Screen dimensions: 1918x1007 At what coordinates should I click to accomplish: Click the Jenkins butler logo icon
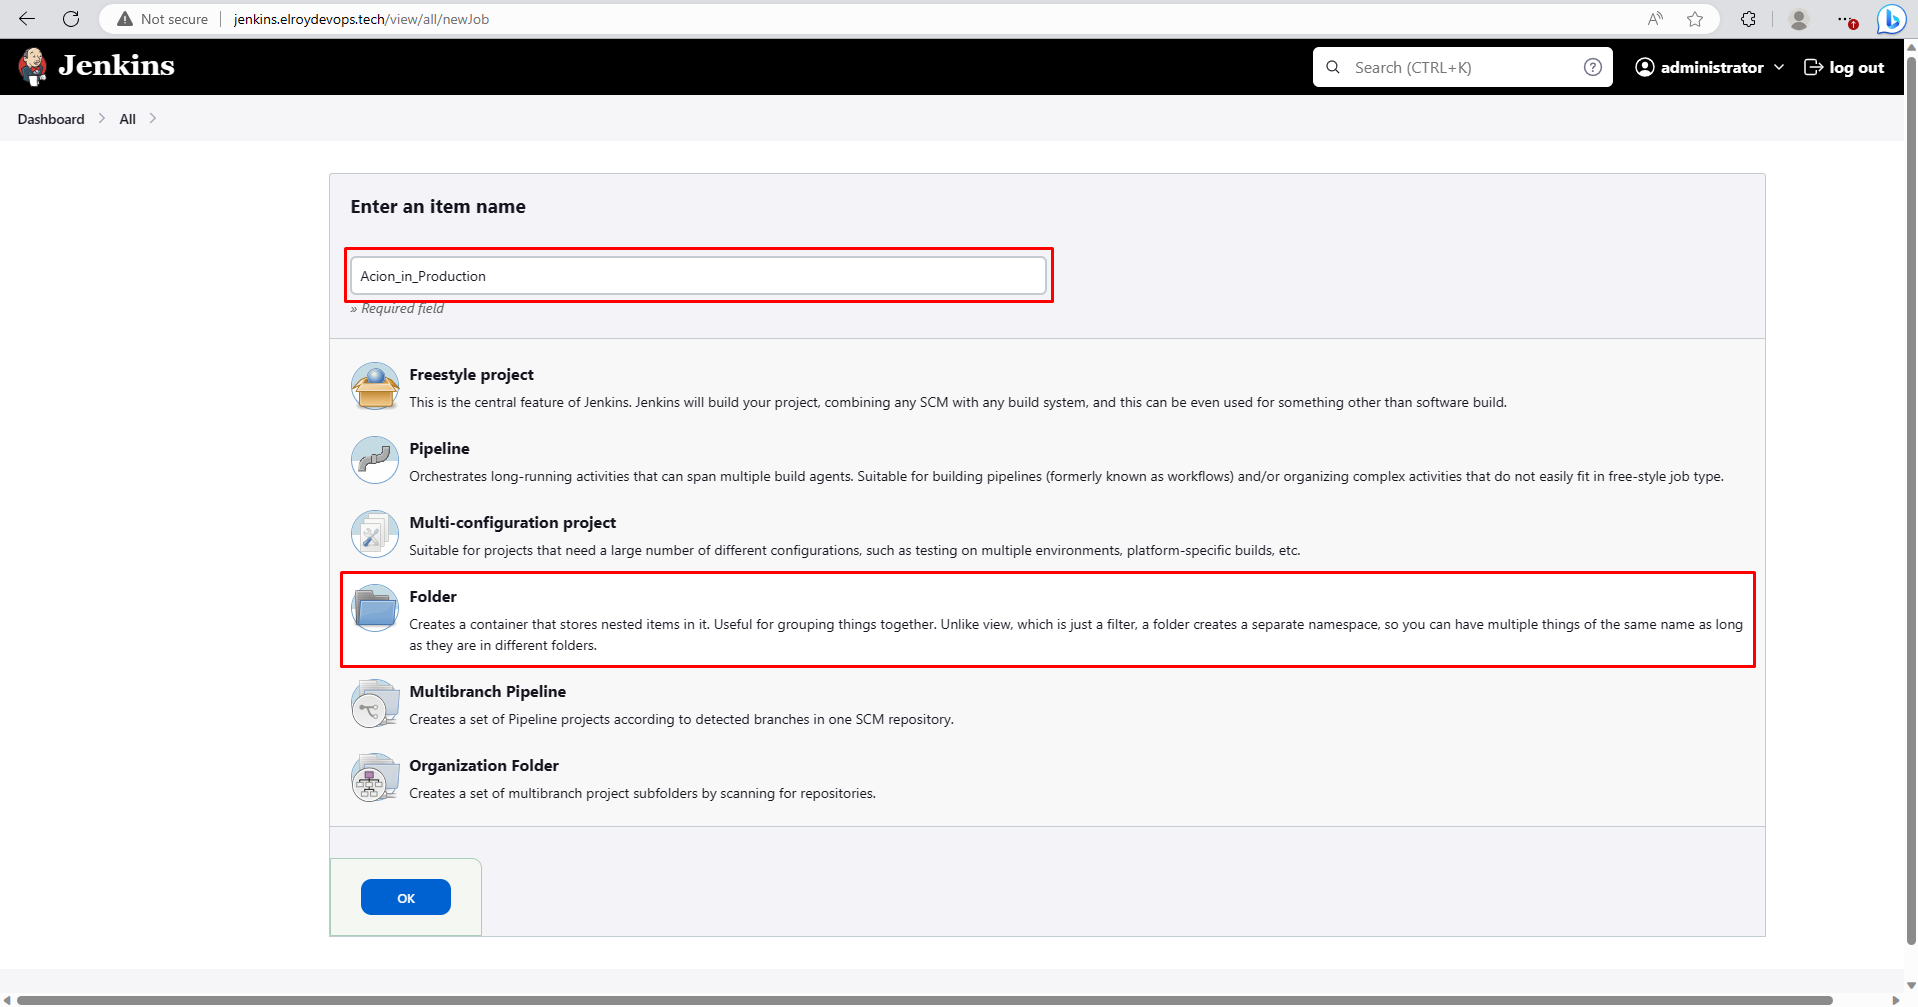pos(33,66)
